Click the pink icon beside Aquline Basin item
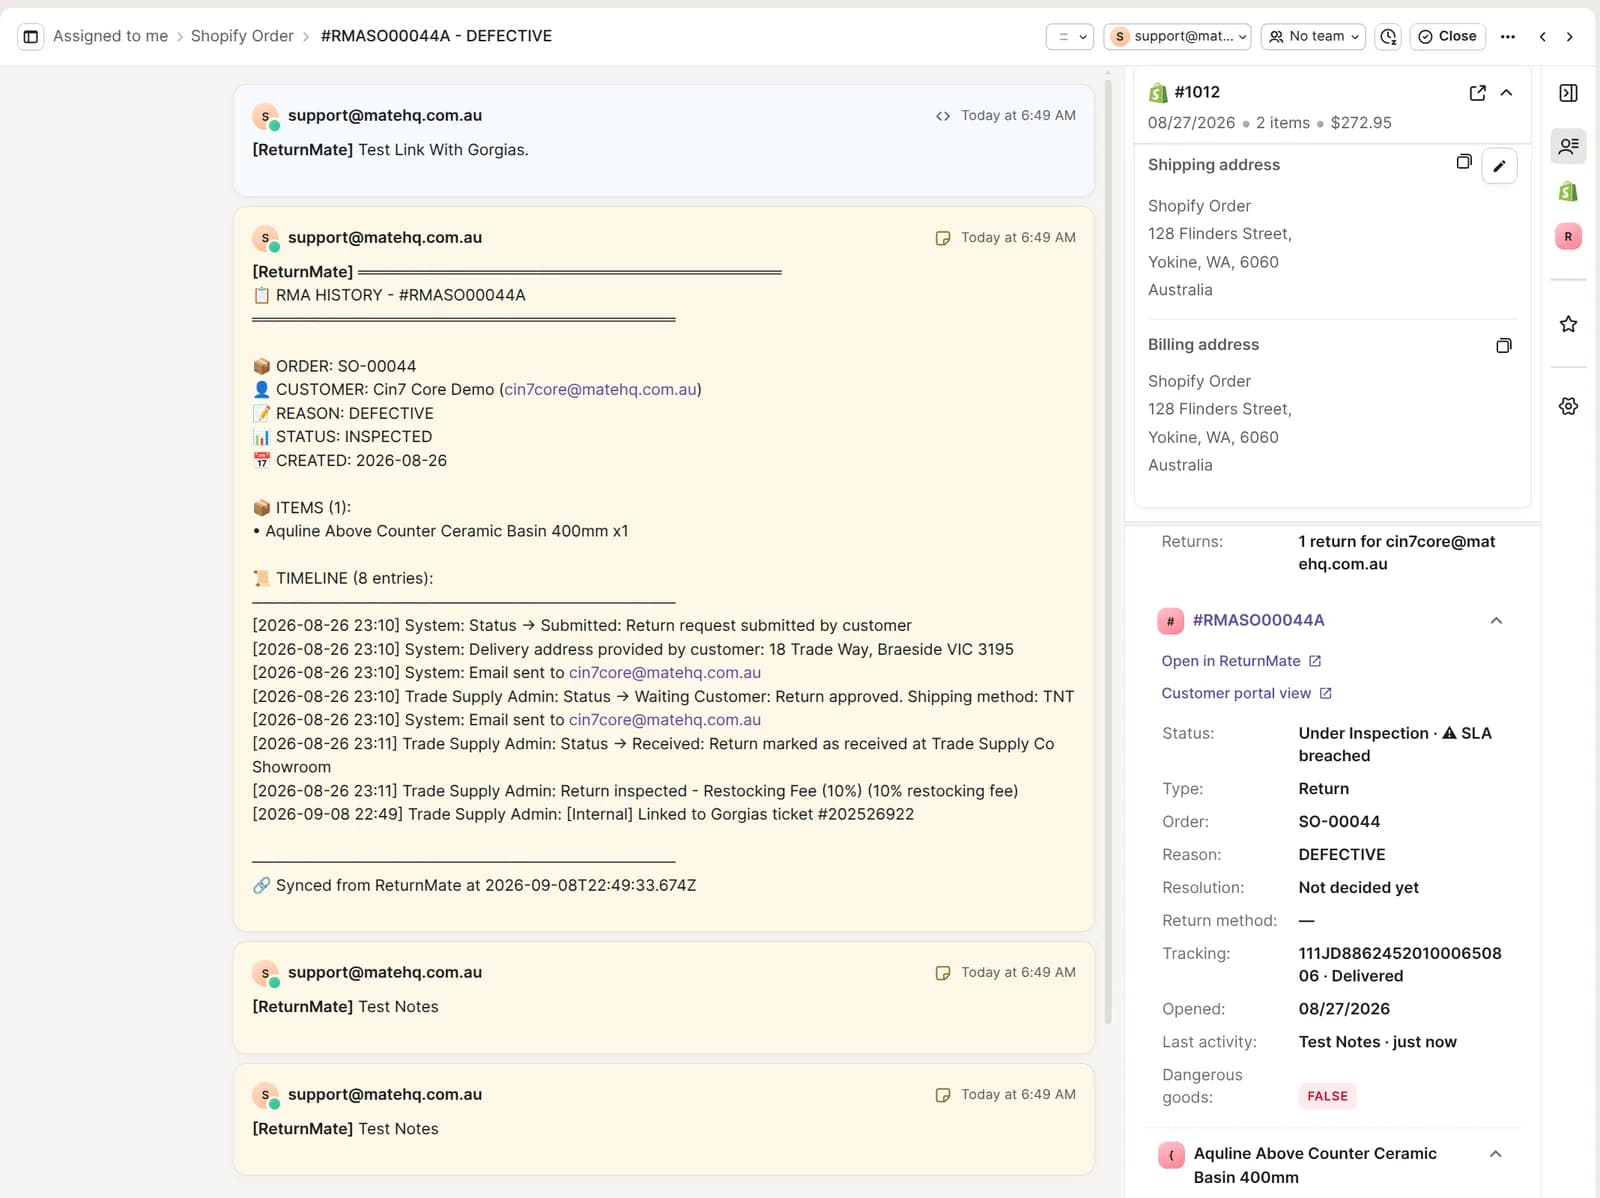The height and width of the screenshot is (1198, 1600). (1171, 1155)
